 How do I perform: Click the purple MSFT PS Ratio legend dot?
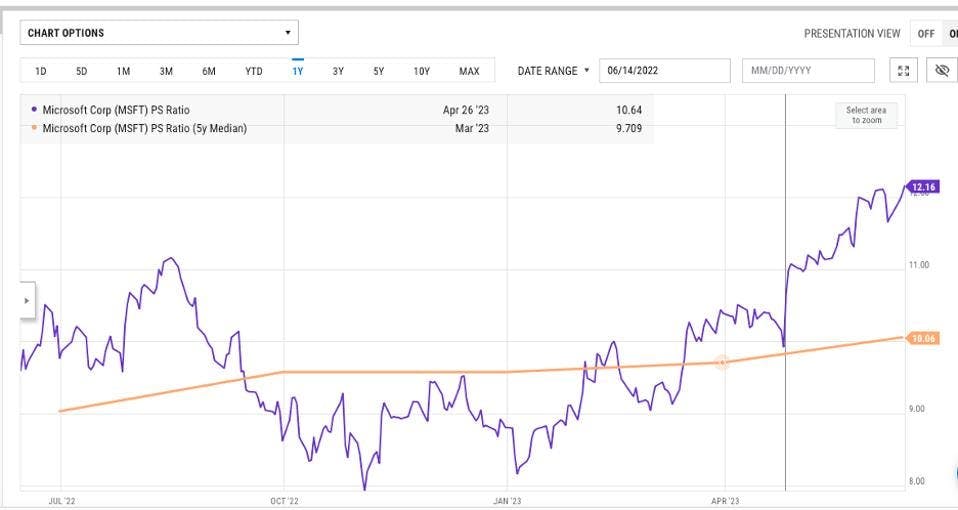click(x=34, y=110)
